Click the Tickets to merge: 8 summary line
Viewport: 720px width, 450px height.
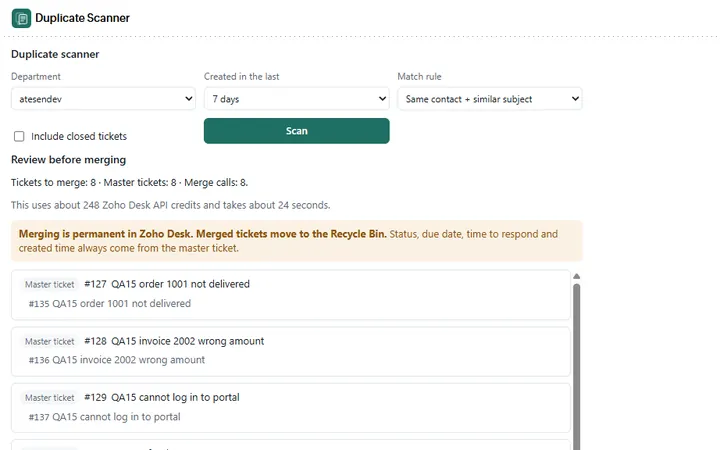pos(129,183)
